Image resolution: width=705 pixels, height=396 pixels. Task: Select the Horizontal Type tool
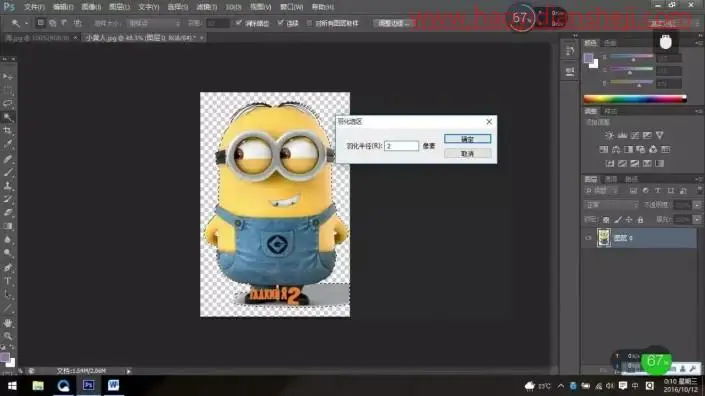pyautogui.click(x=8, y=281)
